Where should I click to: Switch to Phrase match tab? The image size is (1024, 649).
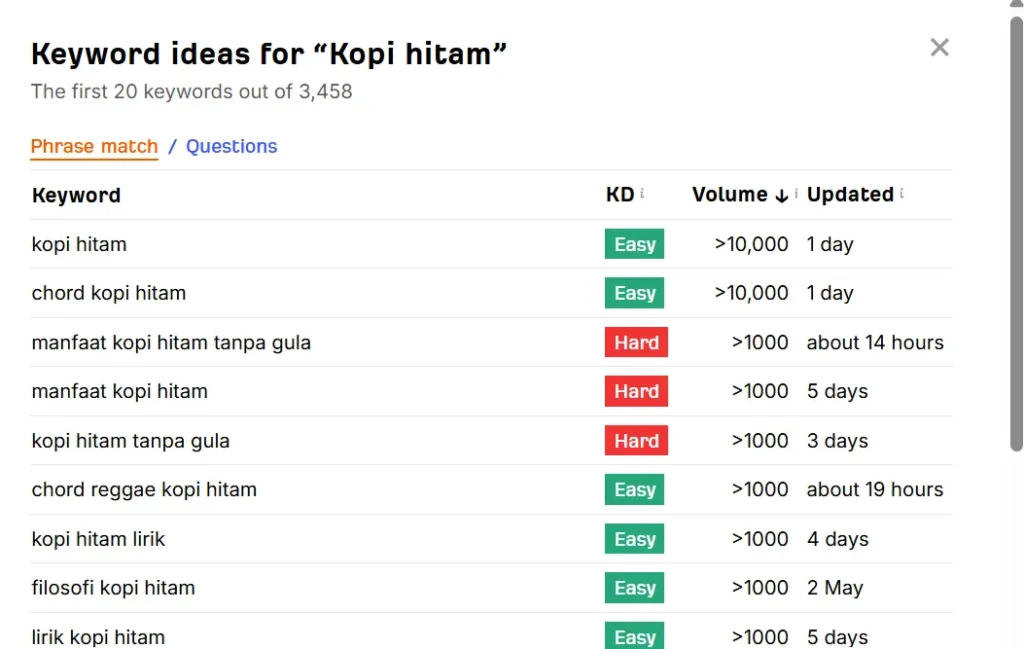(x=94, y=146)
